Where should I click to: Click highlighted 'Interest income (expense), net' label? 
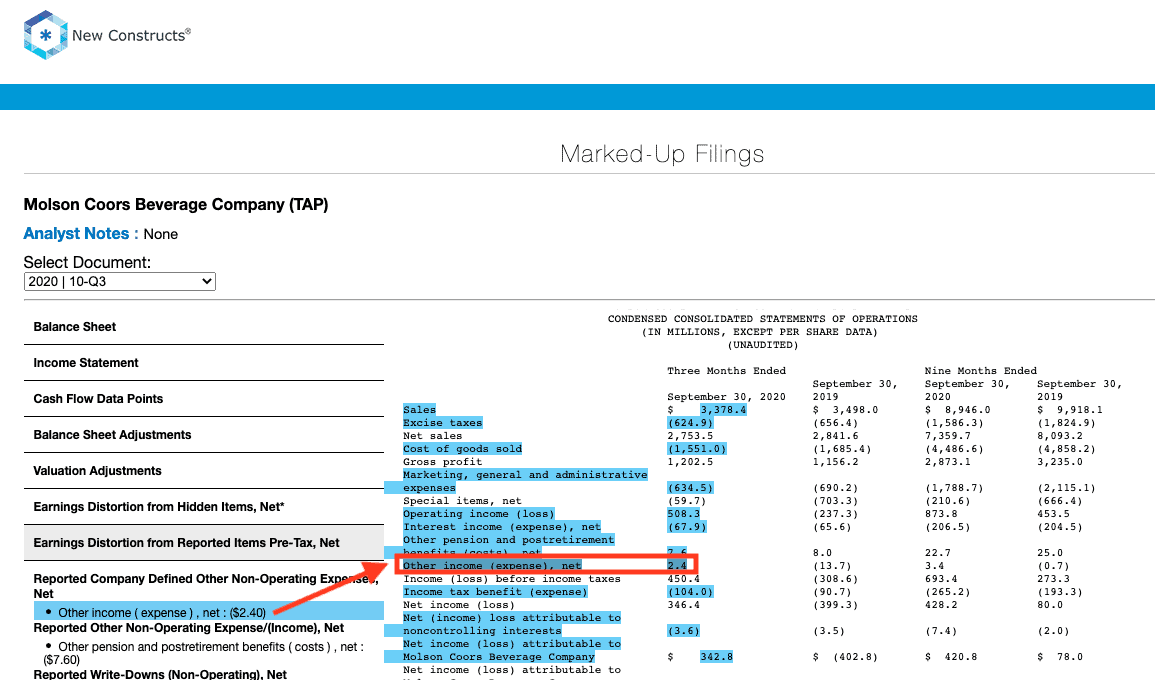point(502,527)
